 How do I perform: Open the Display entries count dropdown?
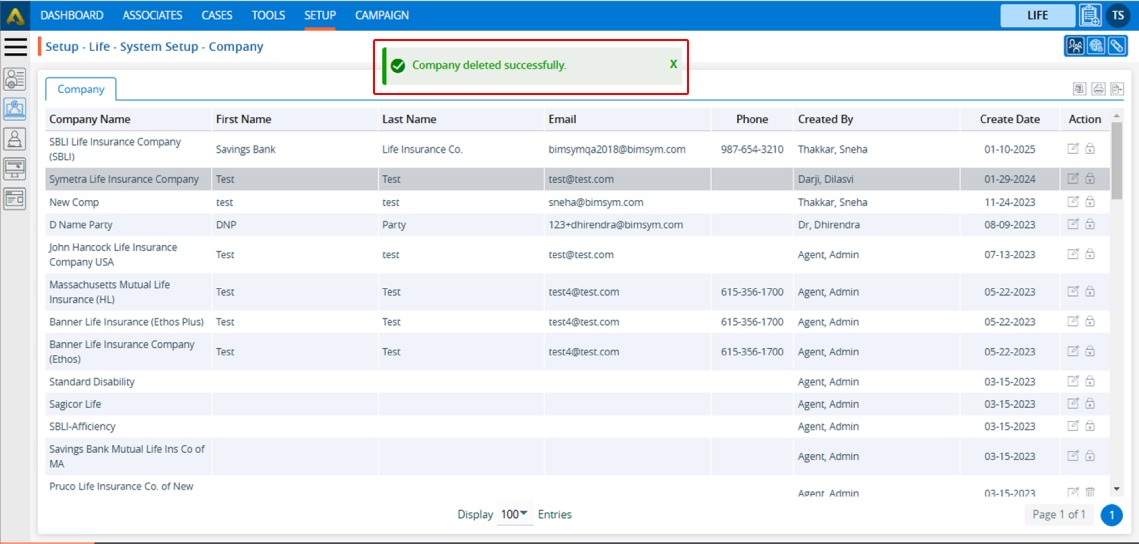pyautogui.click(x=515, y=514)
